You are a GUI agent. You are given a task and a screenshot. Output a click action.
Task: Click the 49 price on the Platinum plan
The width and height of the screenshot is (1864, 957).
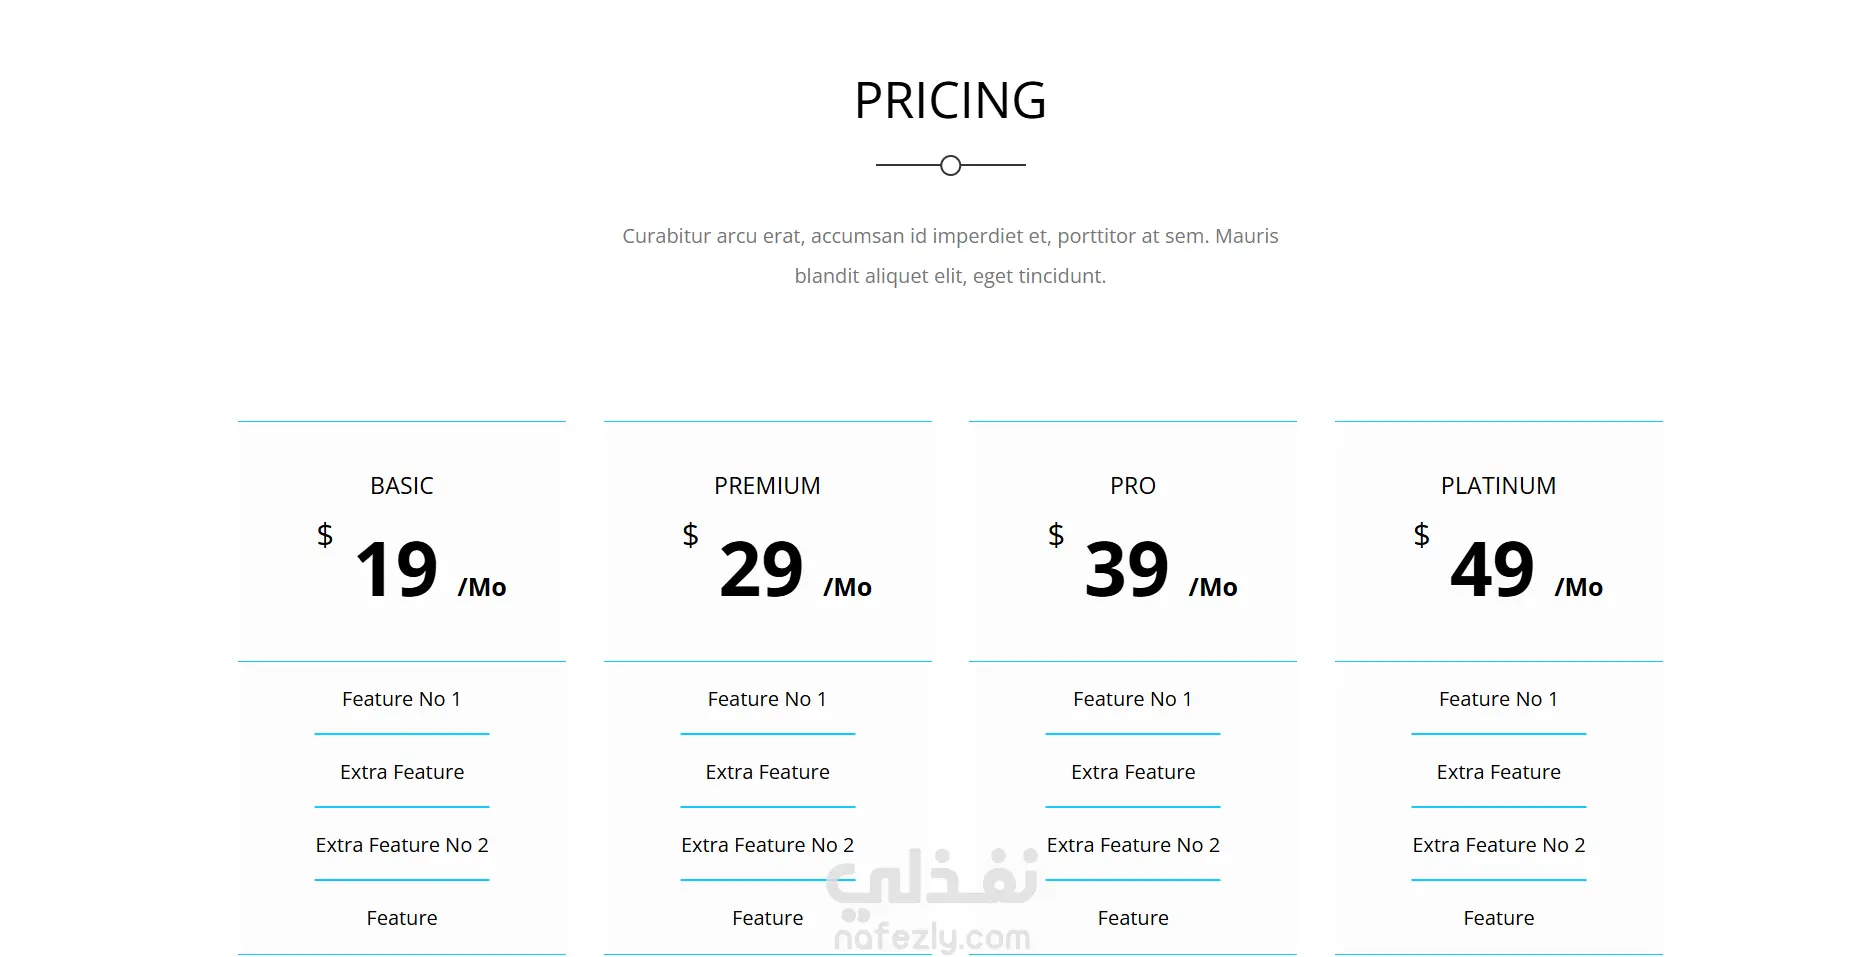[x=1492, y=570]
